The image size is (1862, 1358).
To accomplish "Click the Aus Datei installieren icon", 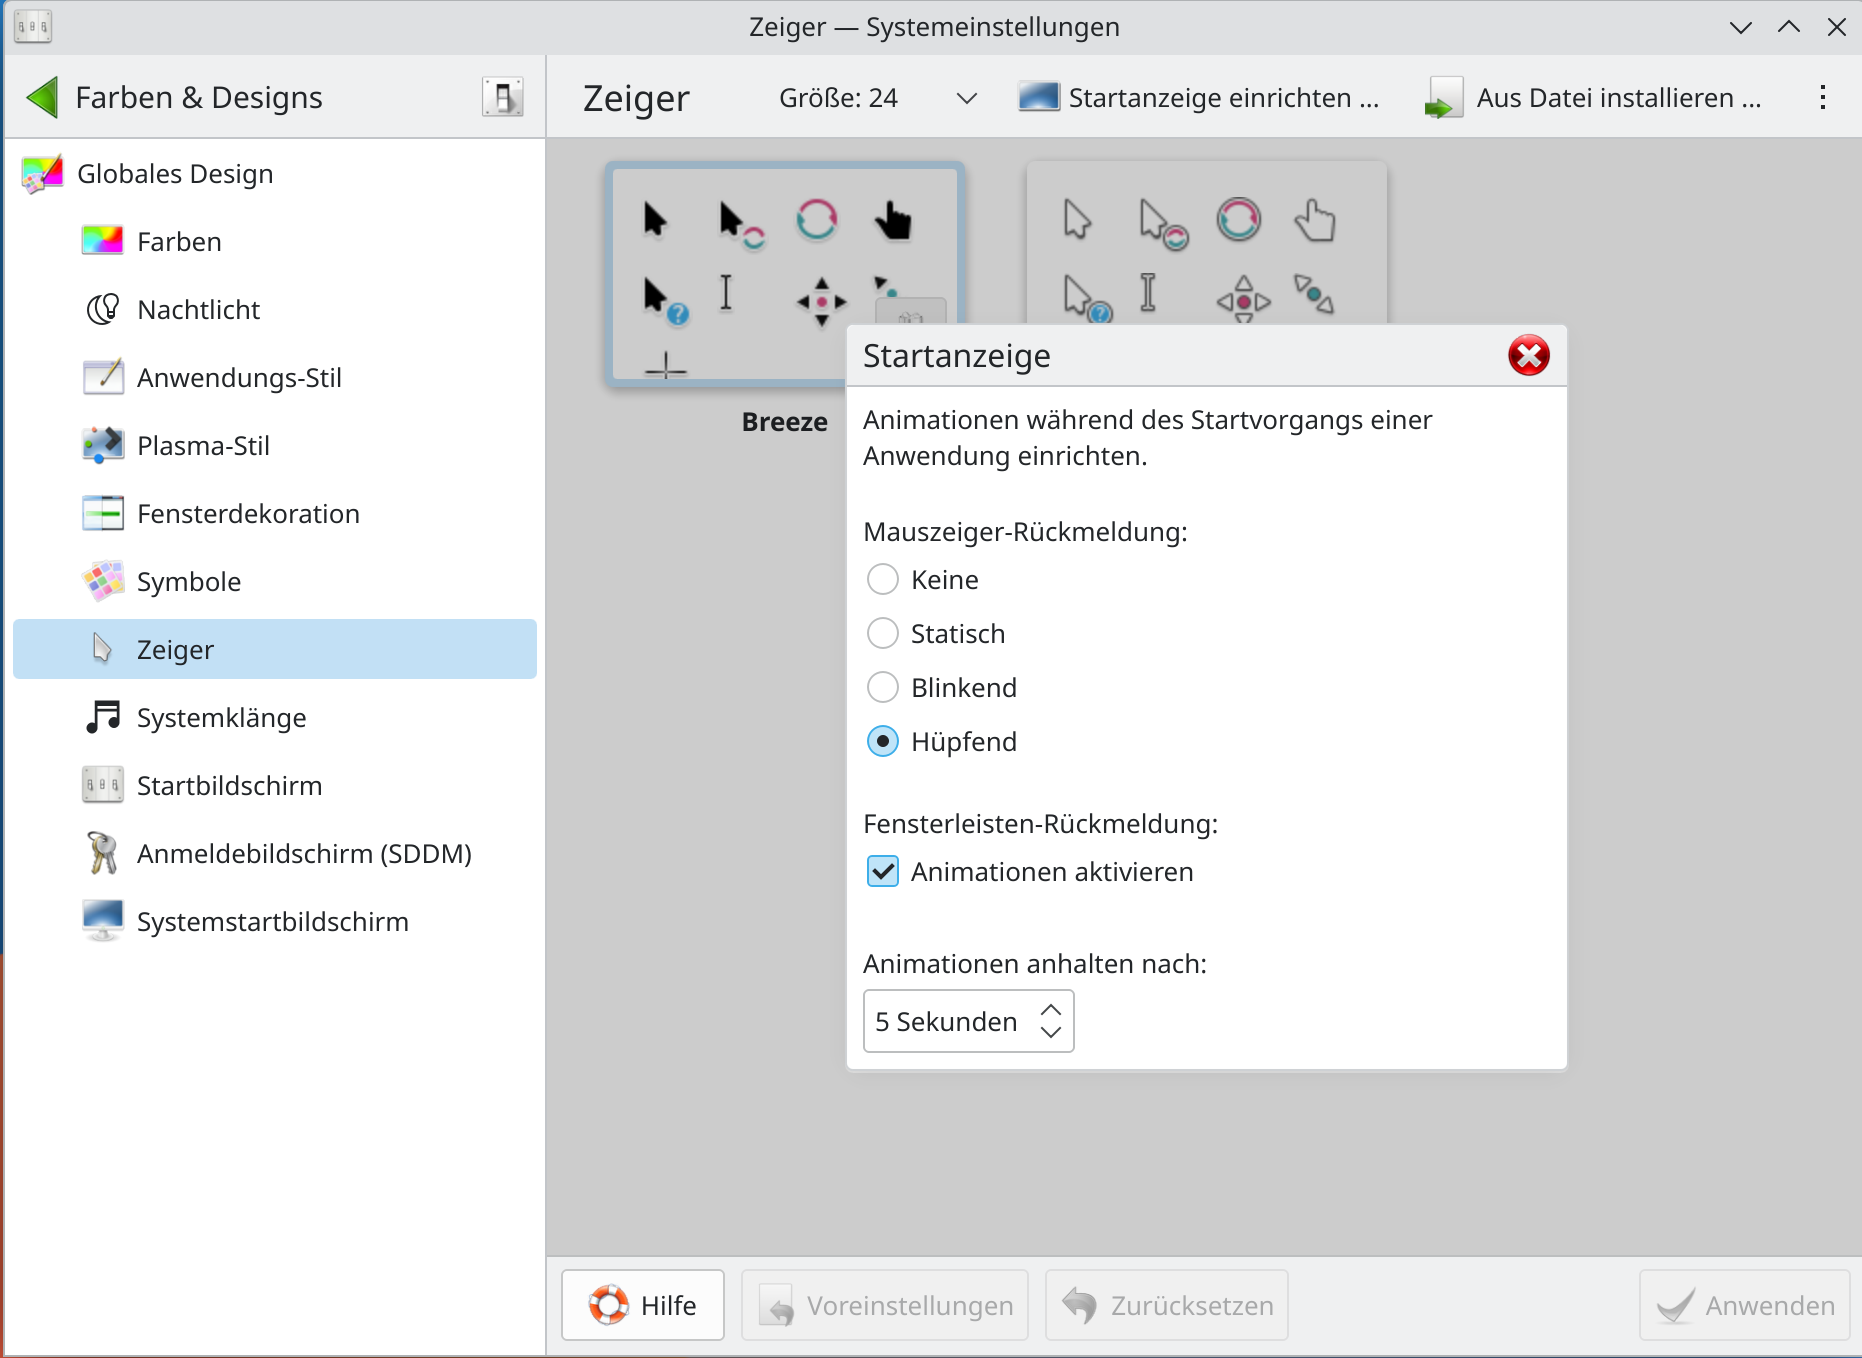I will (x=1444, y=98).
